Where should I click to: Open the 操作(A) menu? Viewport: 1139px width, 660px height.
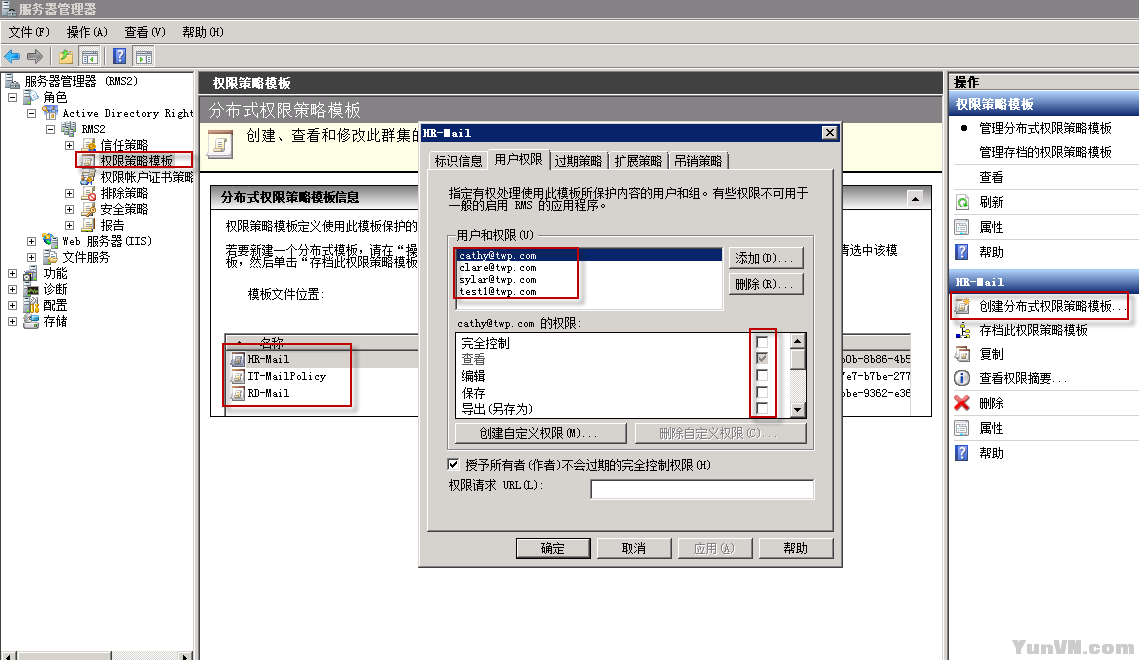pos(86,32)
